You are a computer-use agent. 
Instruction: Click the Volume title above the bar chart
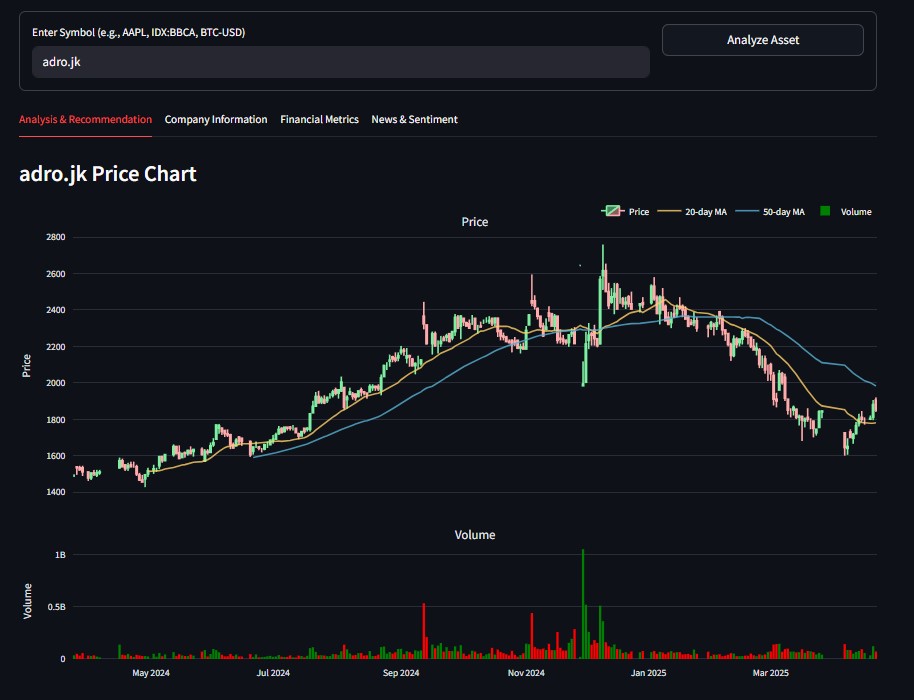point(475,535)
